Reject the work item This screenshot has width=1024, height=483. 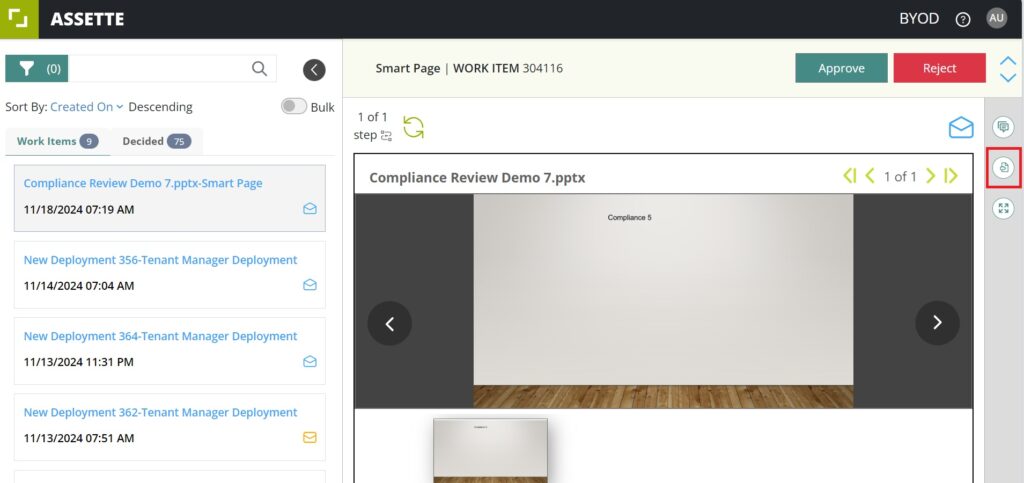click(939, 68)
